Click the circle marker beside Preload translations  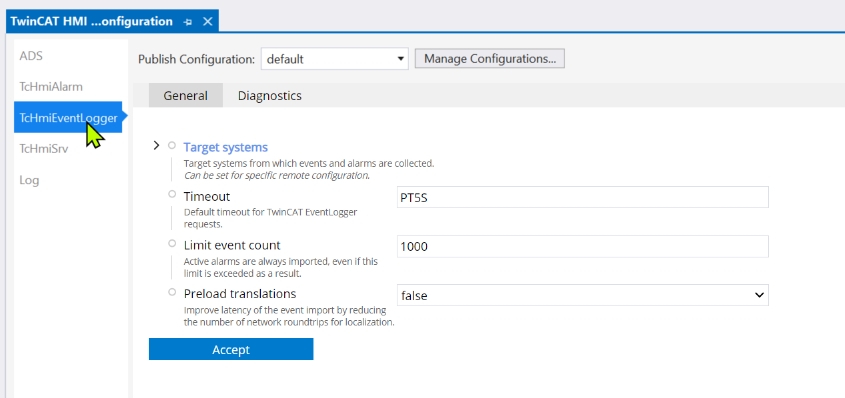pos(172,292)
